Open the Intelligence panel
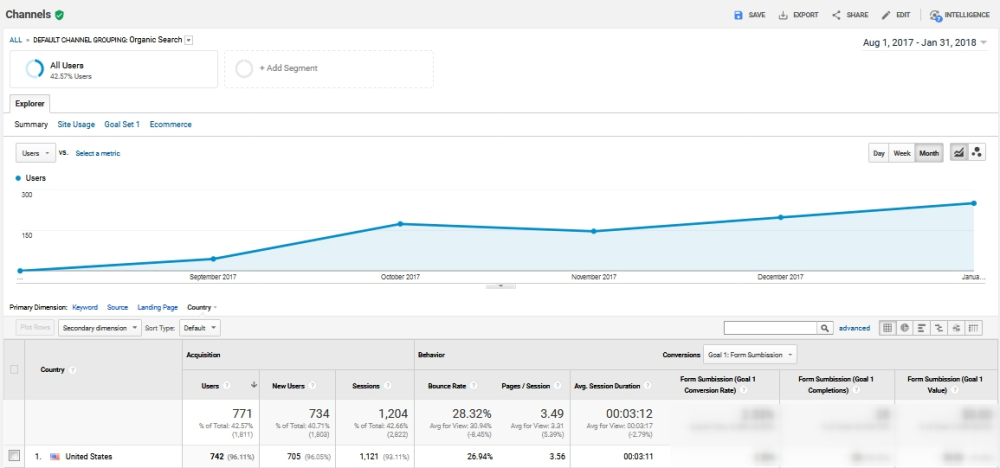This screenshot has width=1000, height=468. (x=935, y=15)
